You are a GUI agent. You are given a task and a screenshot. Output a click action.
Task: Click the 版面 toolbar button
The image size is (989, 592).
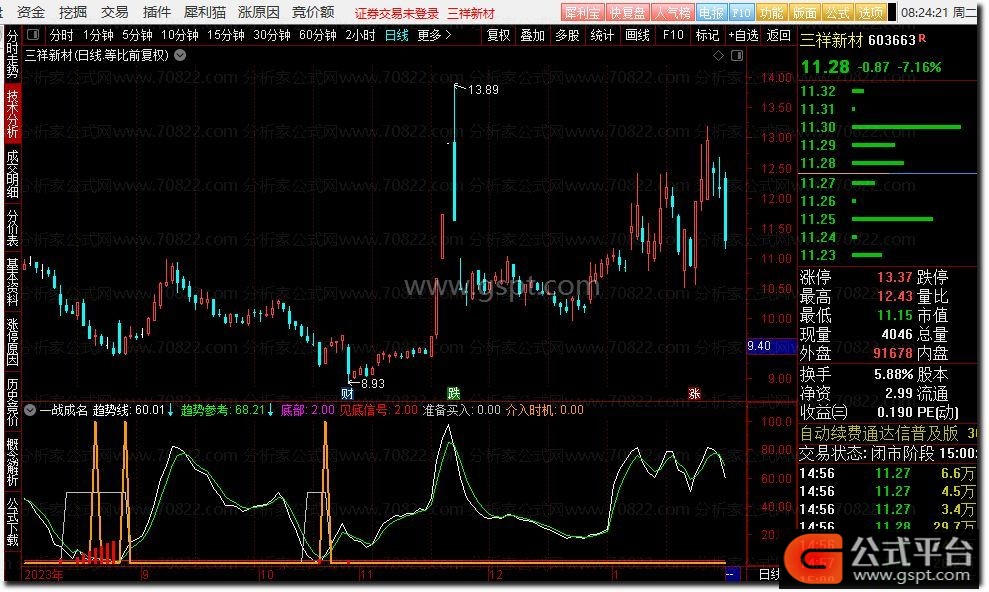(804, 13)
